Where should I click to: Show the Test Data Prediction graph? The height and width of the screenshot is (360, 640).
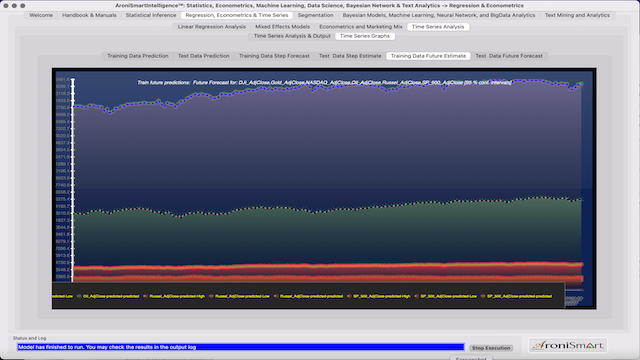[x=203, y=56]
